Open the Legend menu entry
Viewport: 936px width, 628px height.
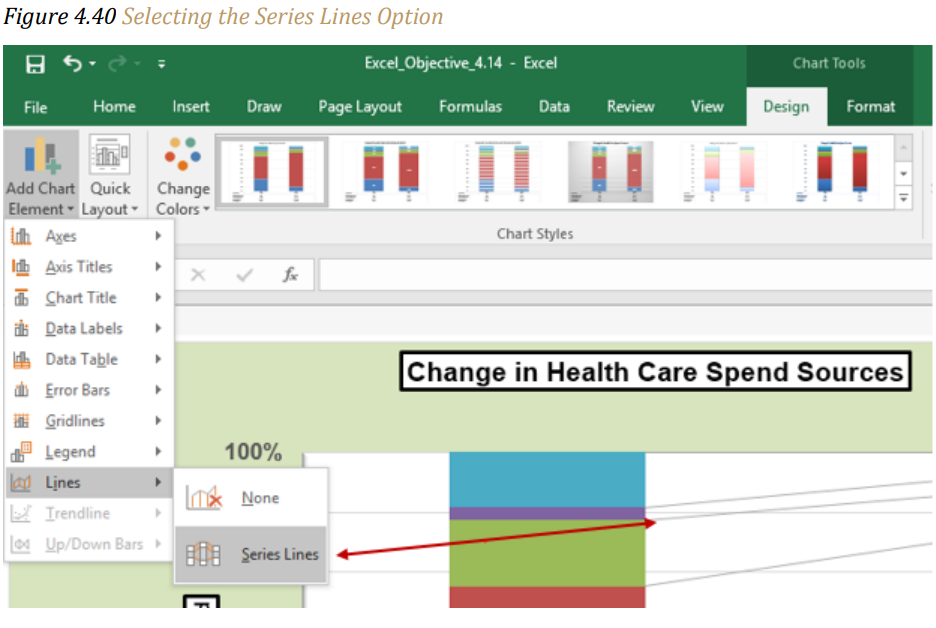click(x=88, y=452)
